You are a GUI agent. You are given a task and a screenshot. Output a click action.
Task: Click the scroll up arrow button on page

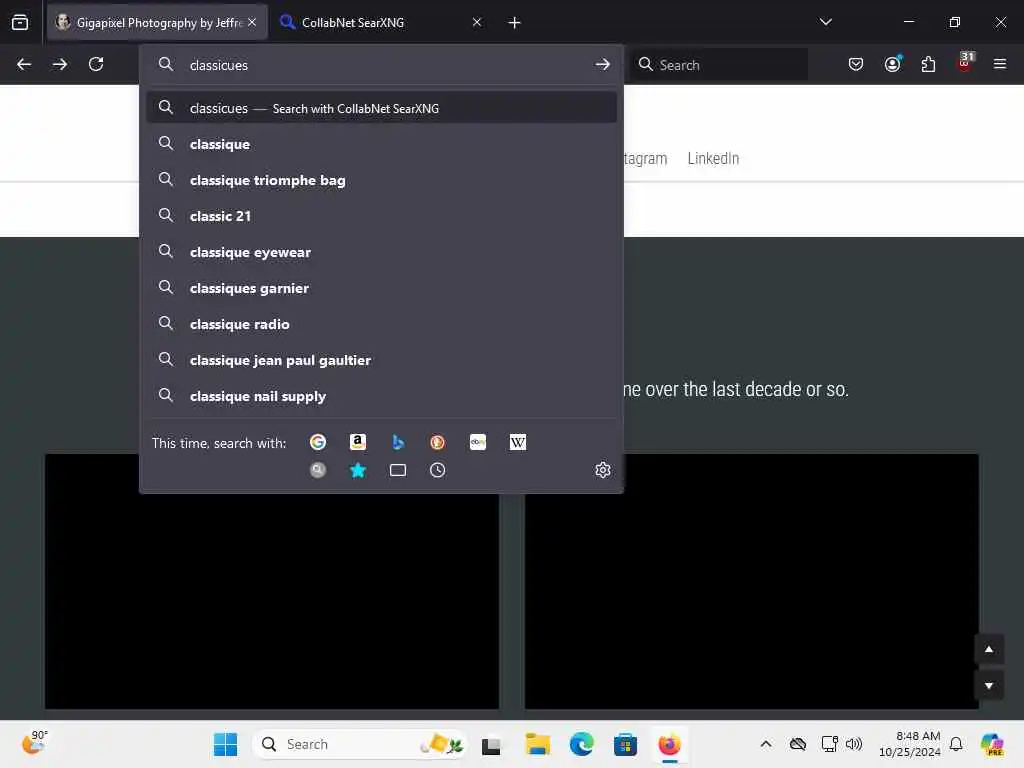(989, 649)
